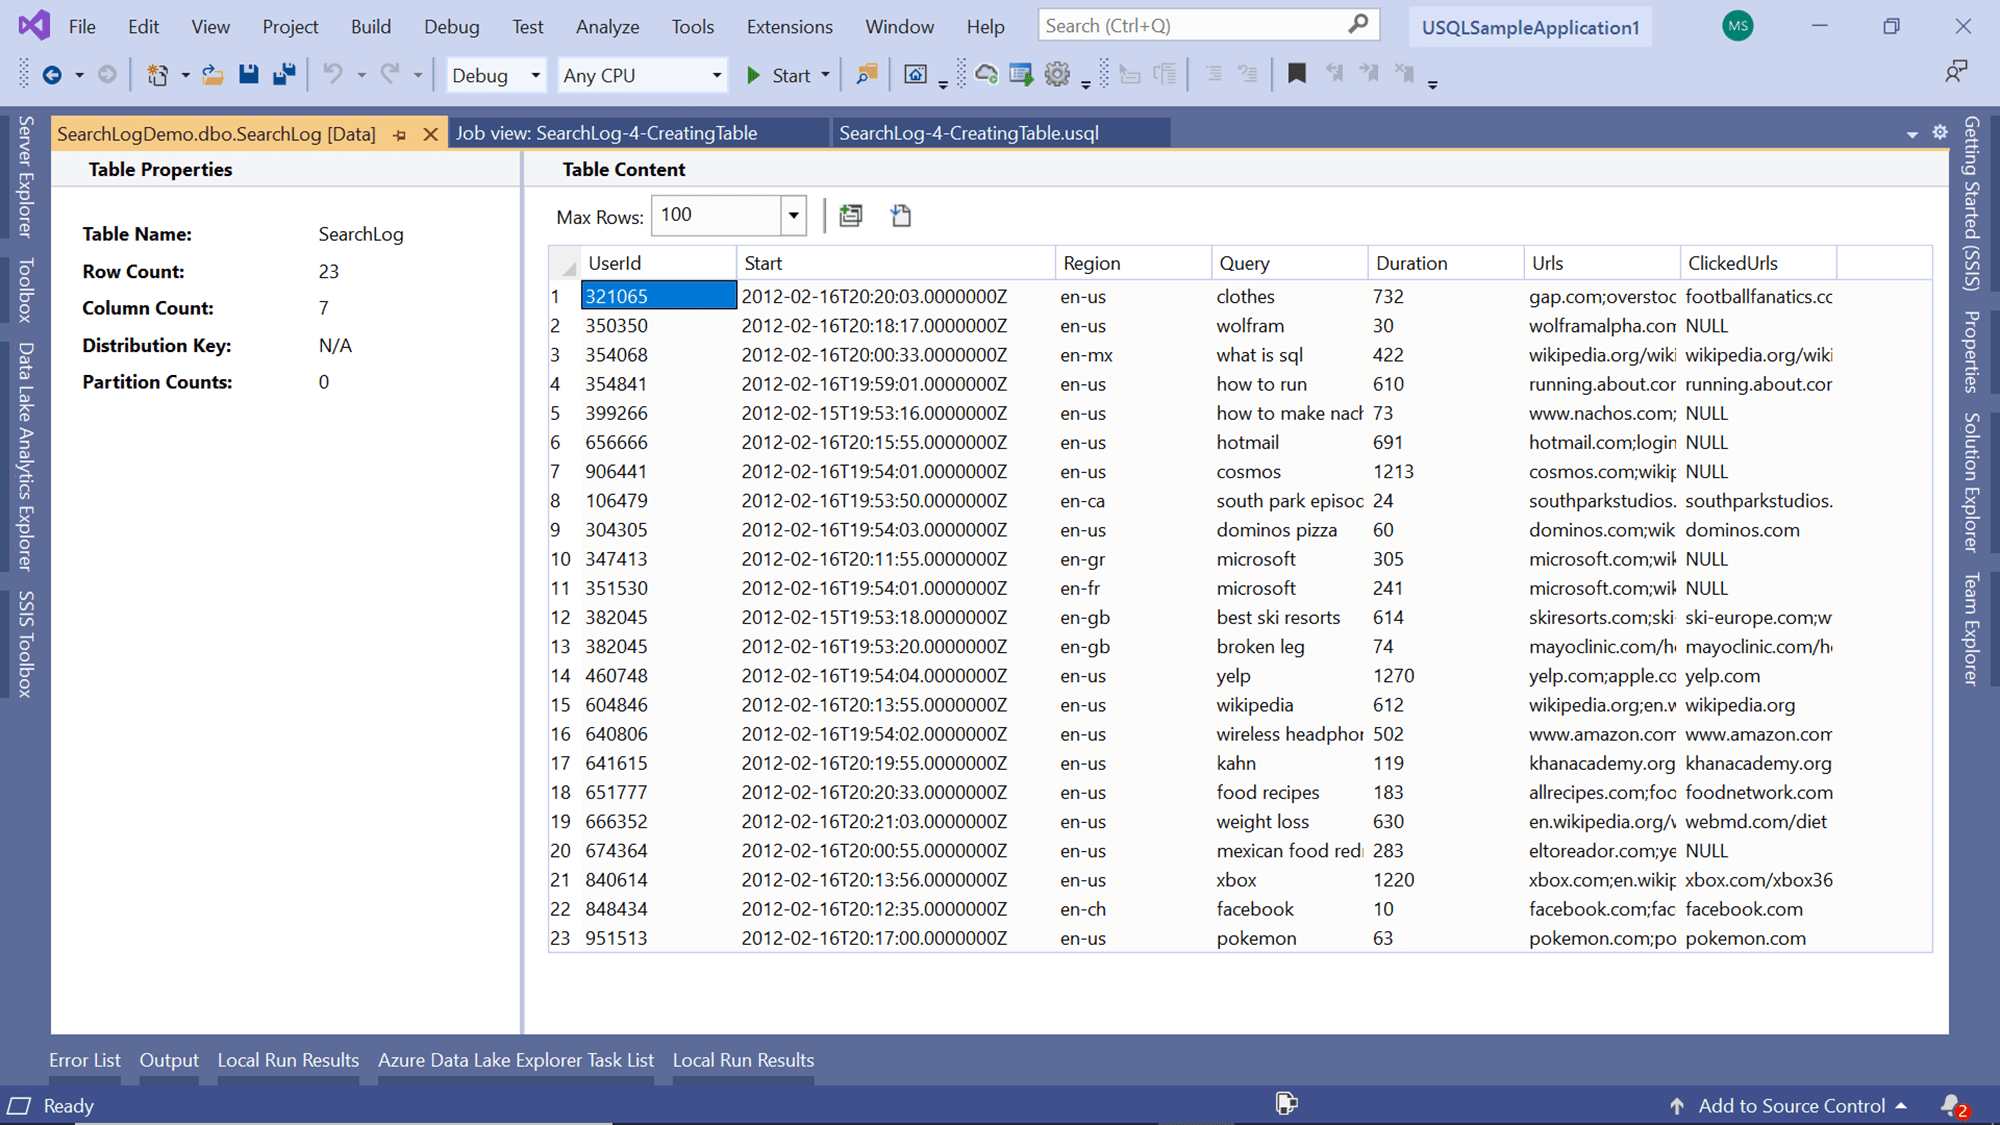Switch to SearchLog-4-CreatingTable.usql tab
Image resolution: width=2000 pixels, height=1125 pixels.
coord(968,133)
